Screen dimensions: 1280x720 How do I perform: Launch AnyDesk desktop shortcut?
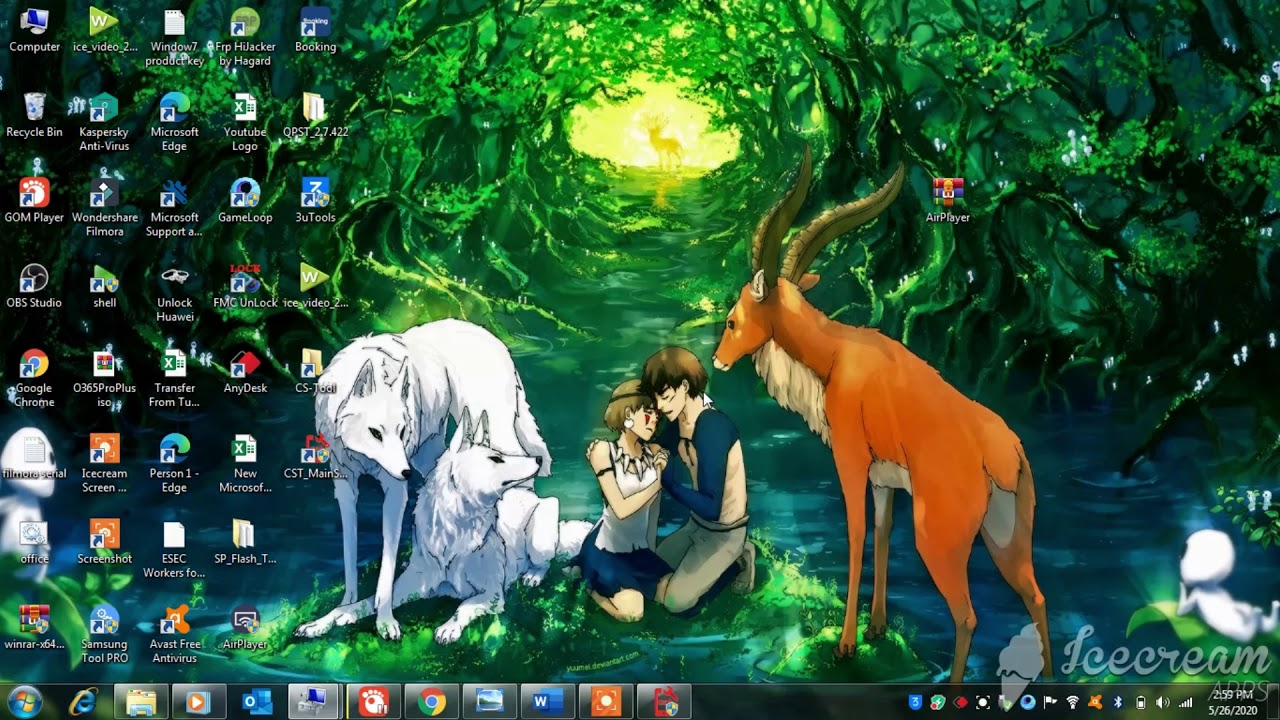pyautogui.click(x=245, y=370)
